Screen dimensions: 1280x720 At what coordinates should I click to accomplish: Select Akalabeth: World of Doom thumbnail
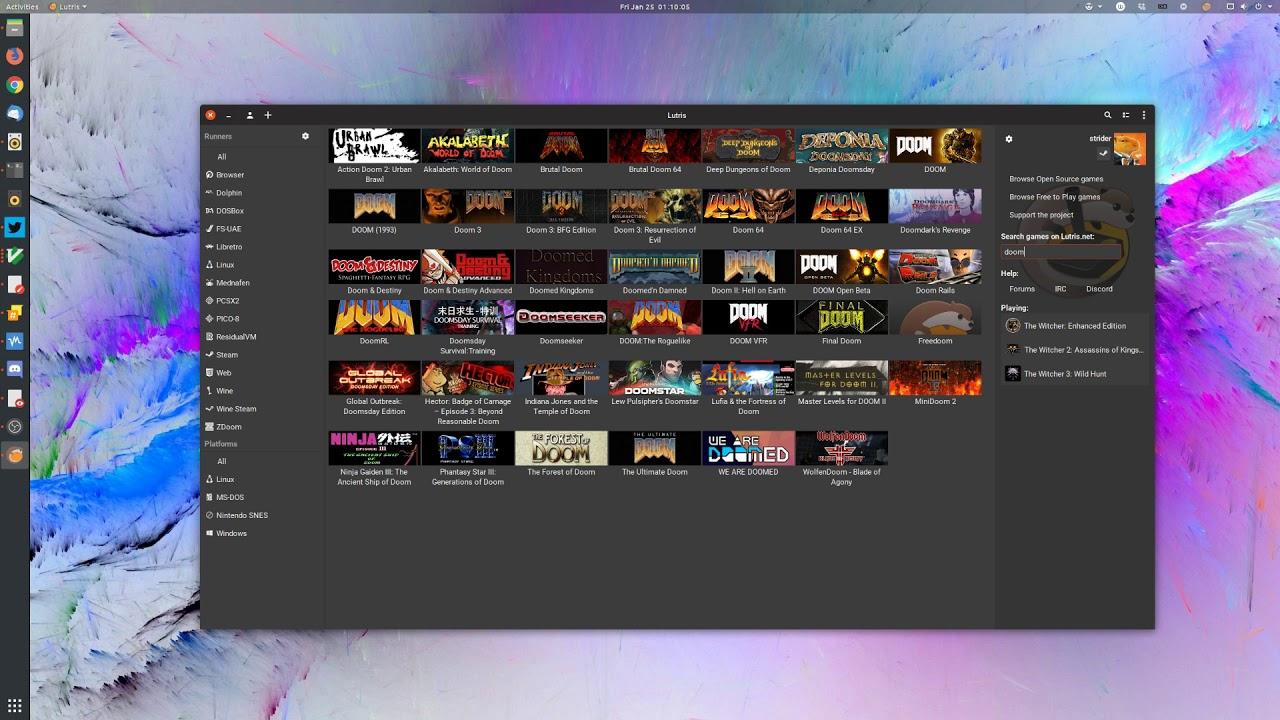click(468, 146)
